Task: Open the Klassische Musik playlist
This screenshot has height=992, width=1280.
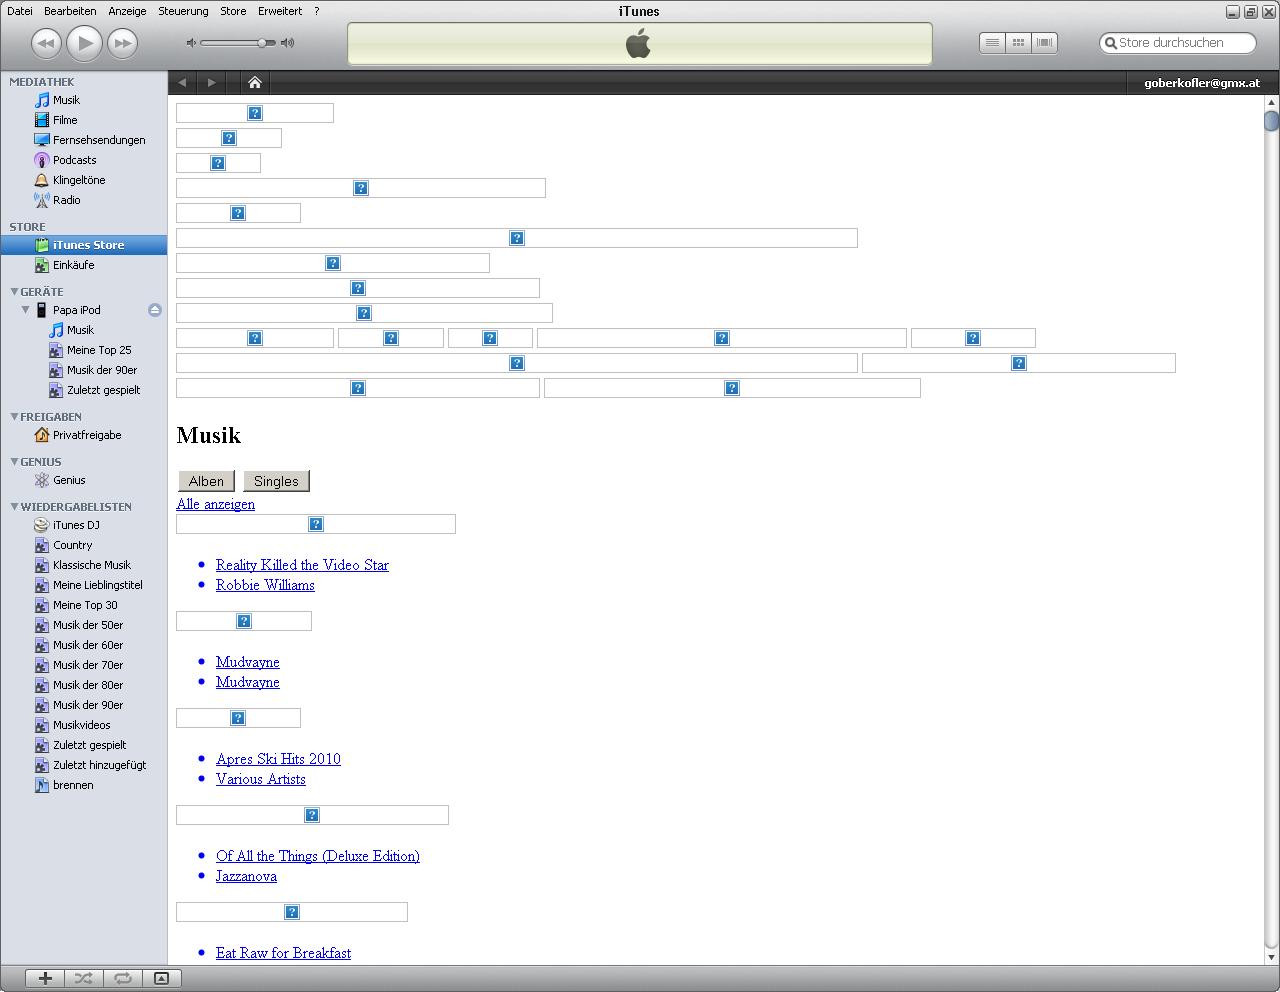Action: (92, 565)
